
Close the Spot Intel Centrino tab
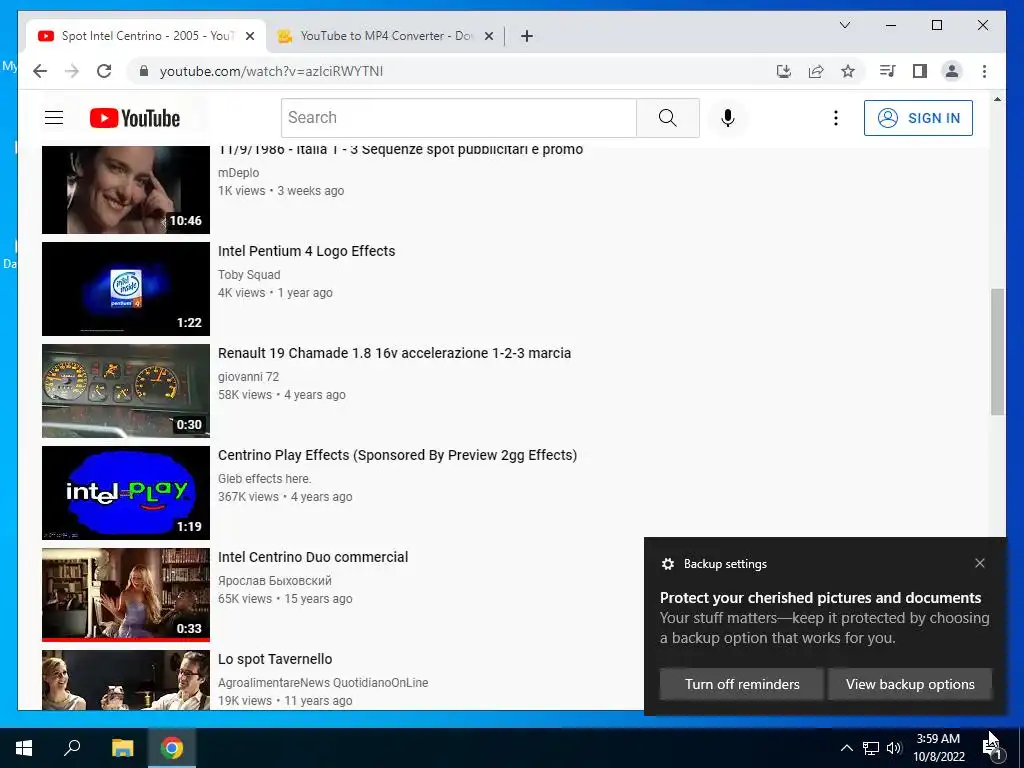click(x=249, y=36)
